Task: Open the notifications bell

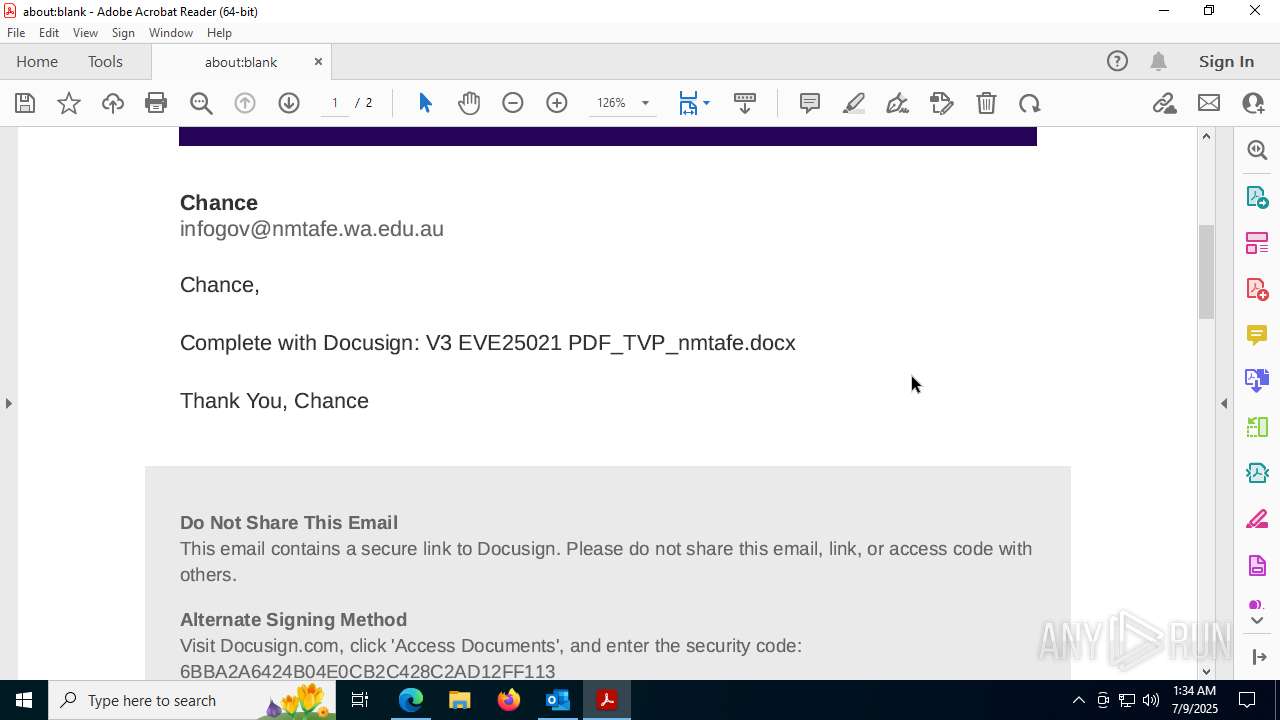Action: (1158, 61)
